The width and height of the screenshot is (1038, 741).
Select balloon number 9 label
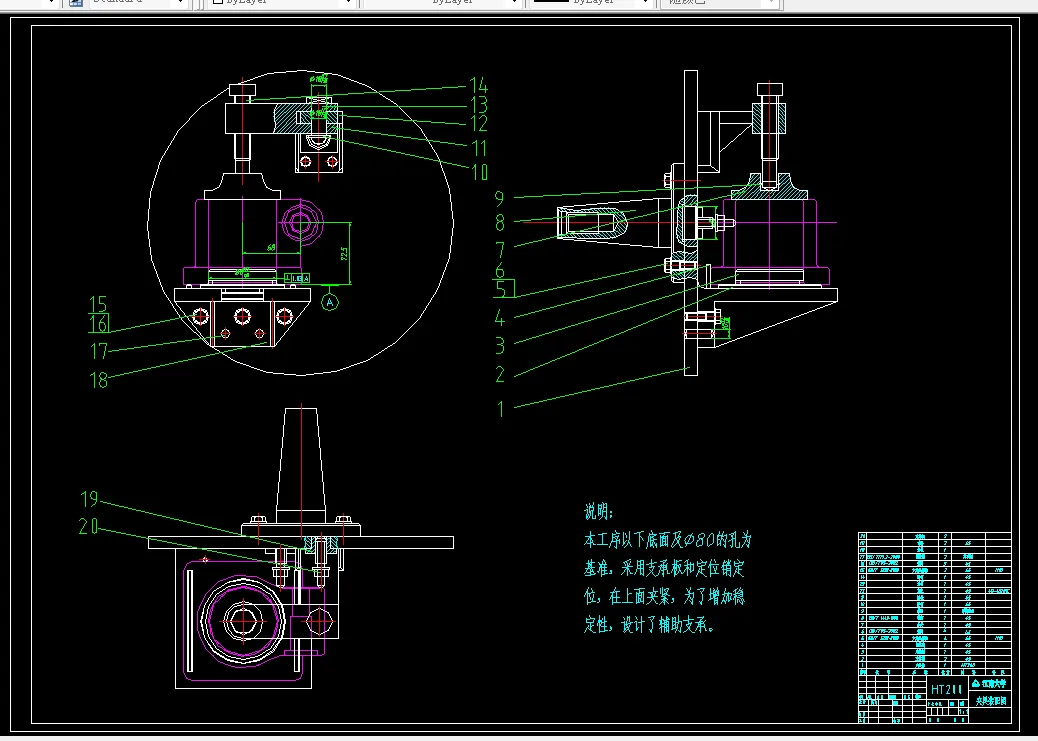click(500, 197)
